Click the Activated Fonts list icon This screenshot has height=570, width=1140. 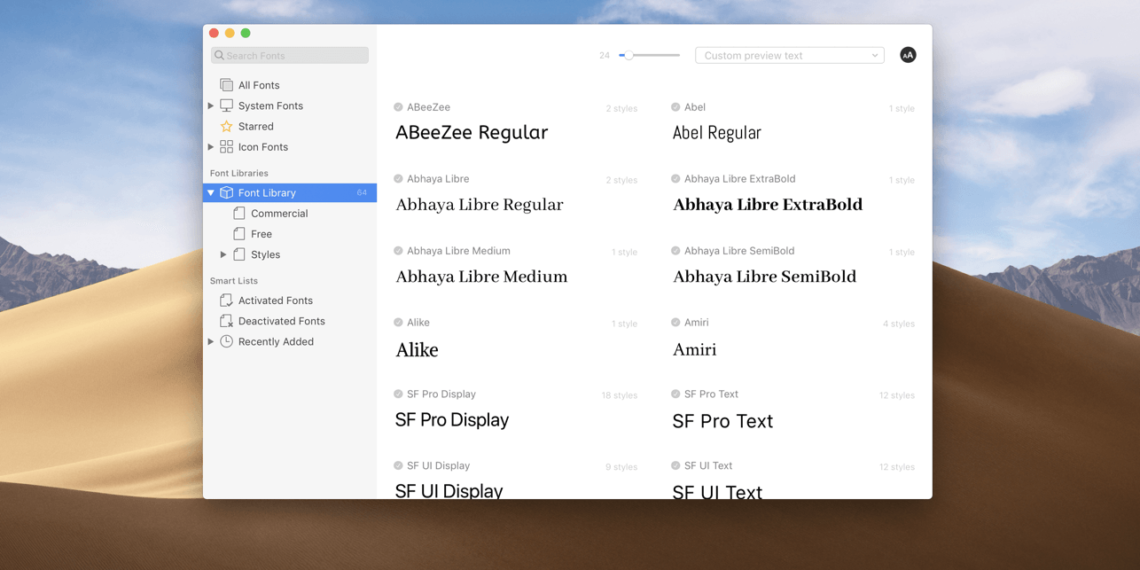(226, 300)
